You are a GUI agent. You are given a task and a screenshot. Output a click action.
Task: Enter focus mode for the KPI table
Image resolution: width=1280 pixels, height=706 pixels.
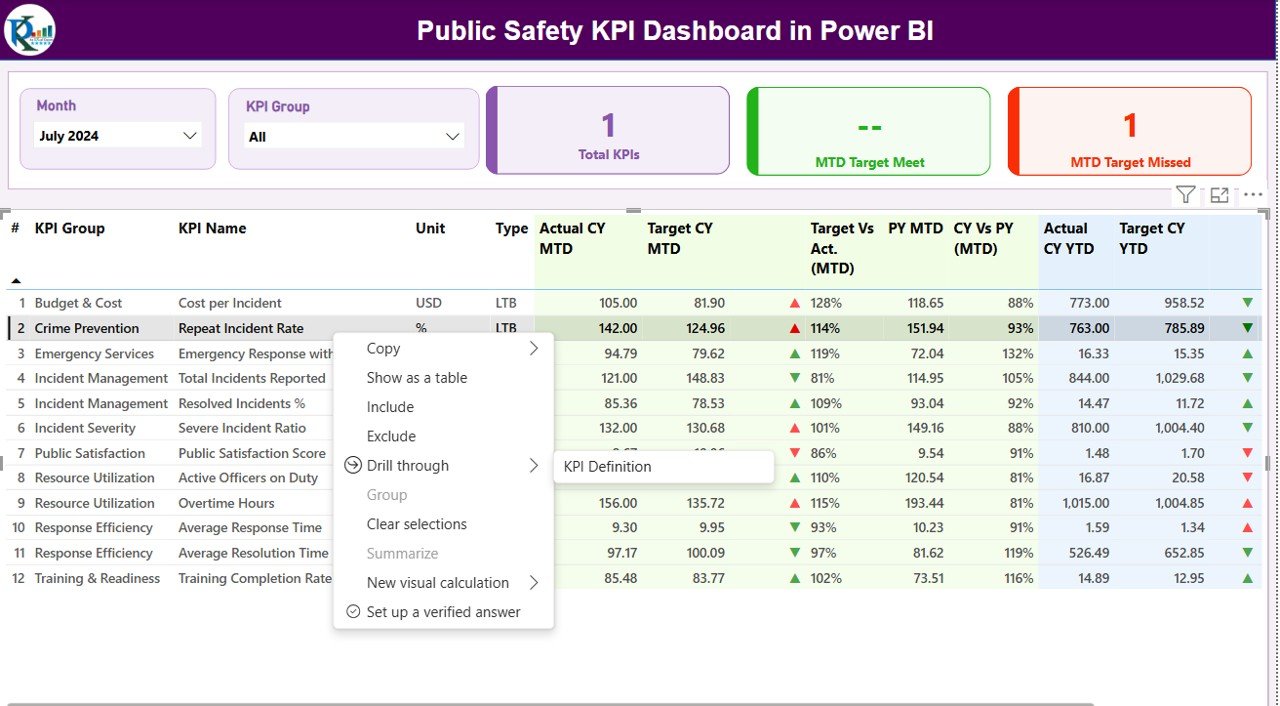(1219, 194)
